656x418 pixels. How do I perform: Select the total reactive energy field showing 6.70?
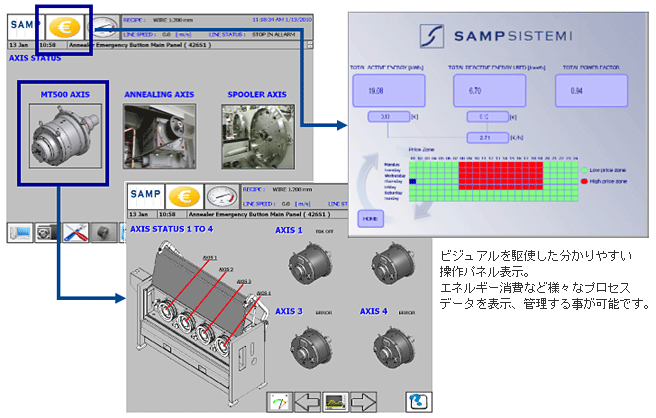click(489, 91)
